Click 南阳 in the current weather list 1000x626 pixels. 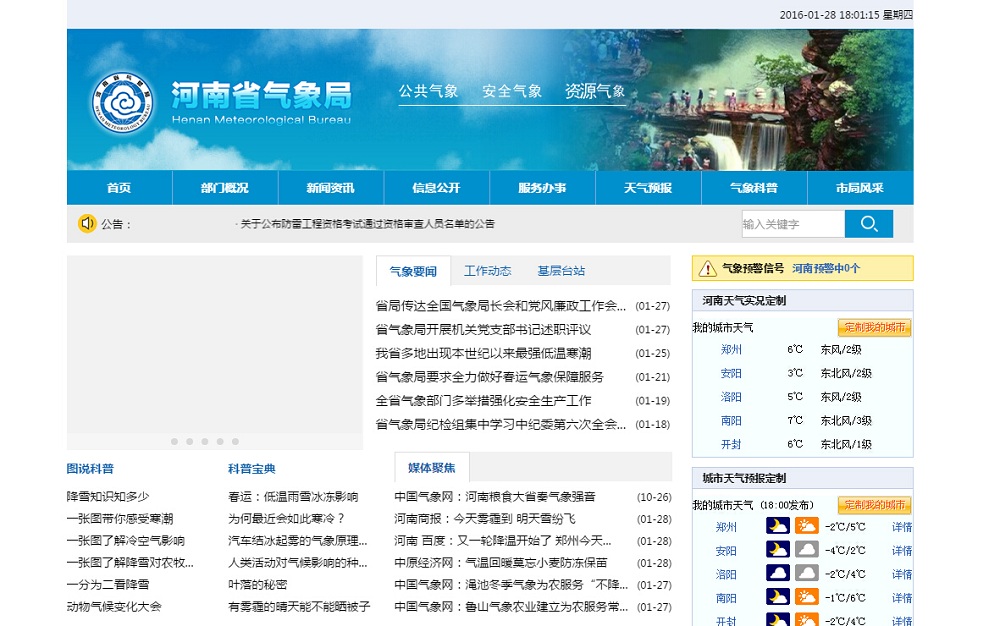pyautogui.click(x=731, y=421)
